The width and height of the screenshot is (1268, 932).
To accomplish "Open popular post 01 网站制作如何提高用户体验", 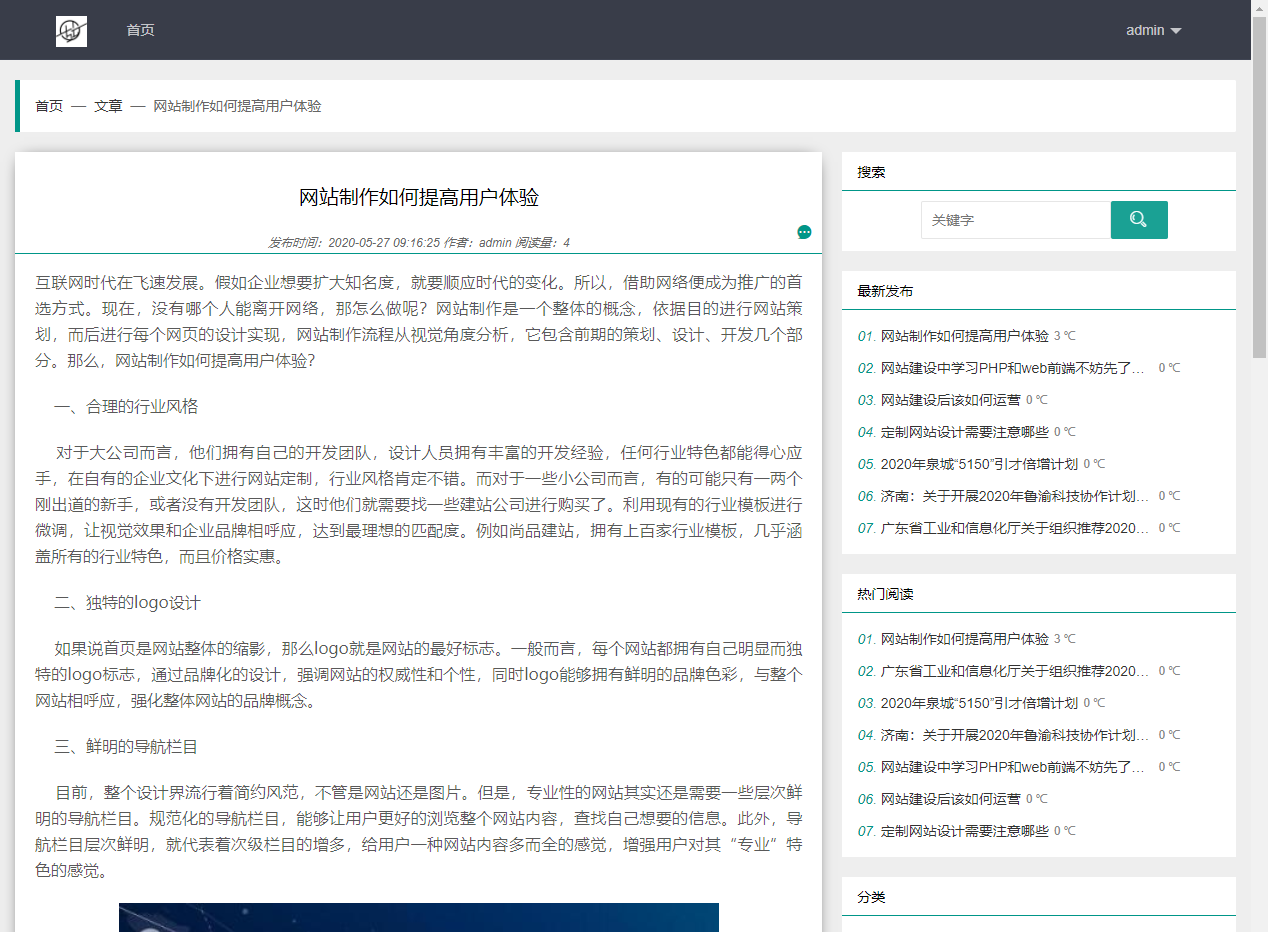I will click(965, 639).
